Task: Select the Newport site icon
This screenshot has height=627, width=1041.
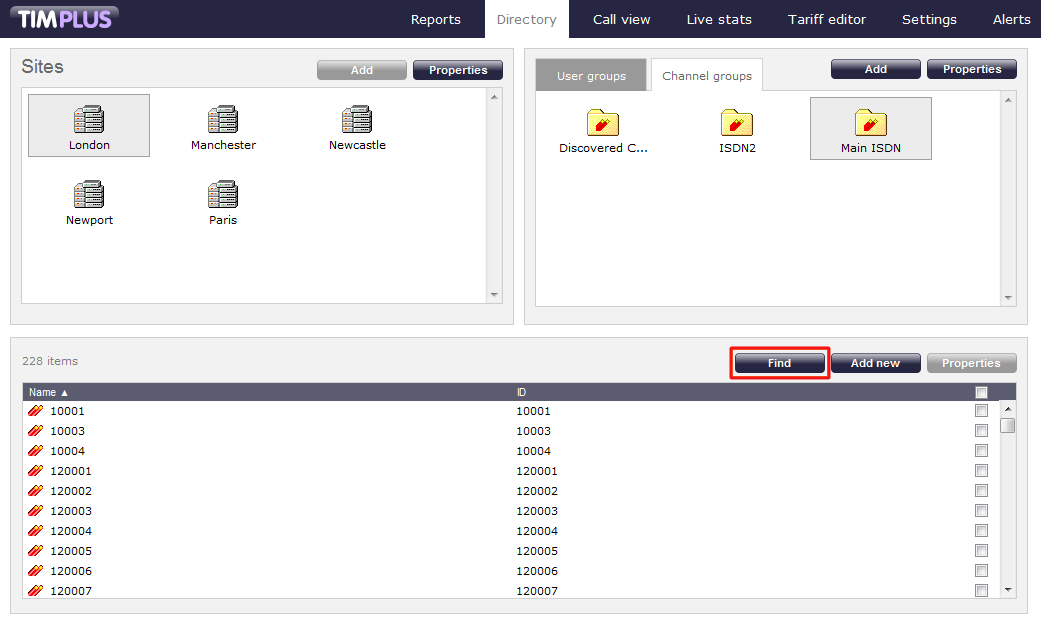Action: click(89, 195)
